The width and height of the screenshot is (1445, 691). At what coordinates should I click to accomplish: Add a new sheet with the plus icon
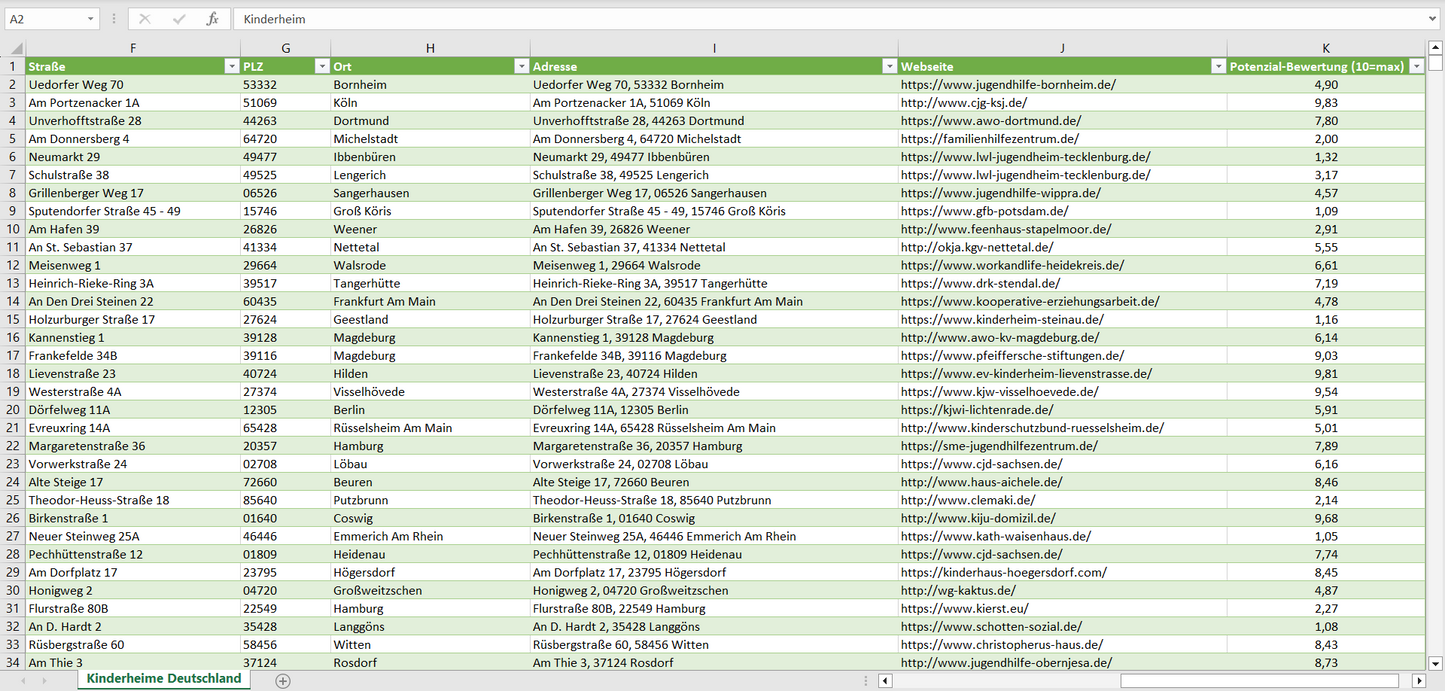(283, 681)
